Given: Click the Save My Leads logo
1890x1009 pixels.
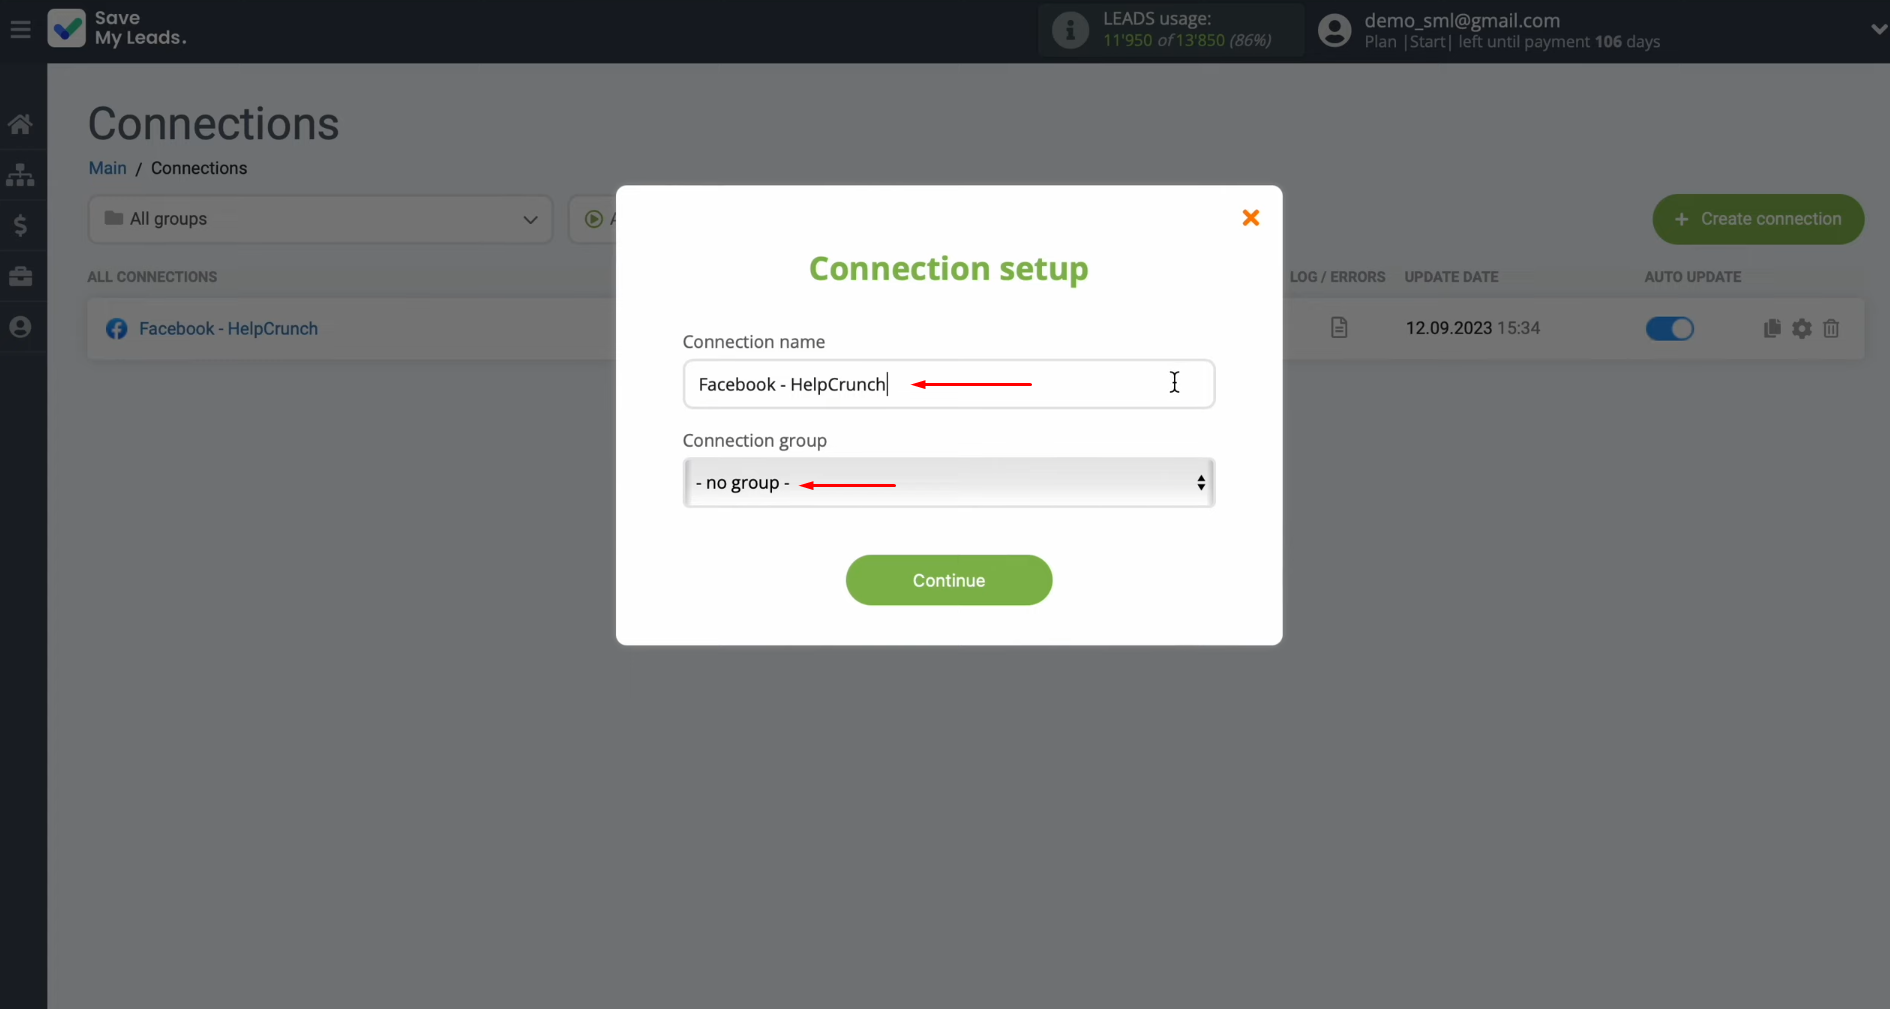Looking at the screenshot, I should point(117,28).
